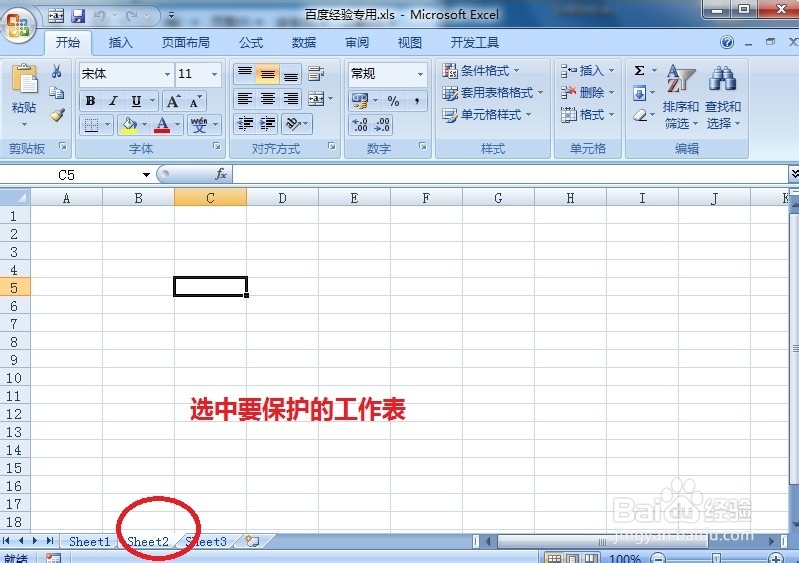The height and width of the screenshot is (563, 799).
Task: Toggle Bold formatting
Action: coord(91,101)
